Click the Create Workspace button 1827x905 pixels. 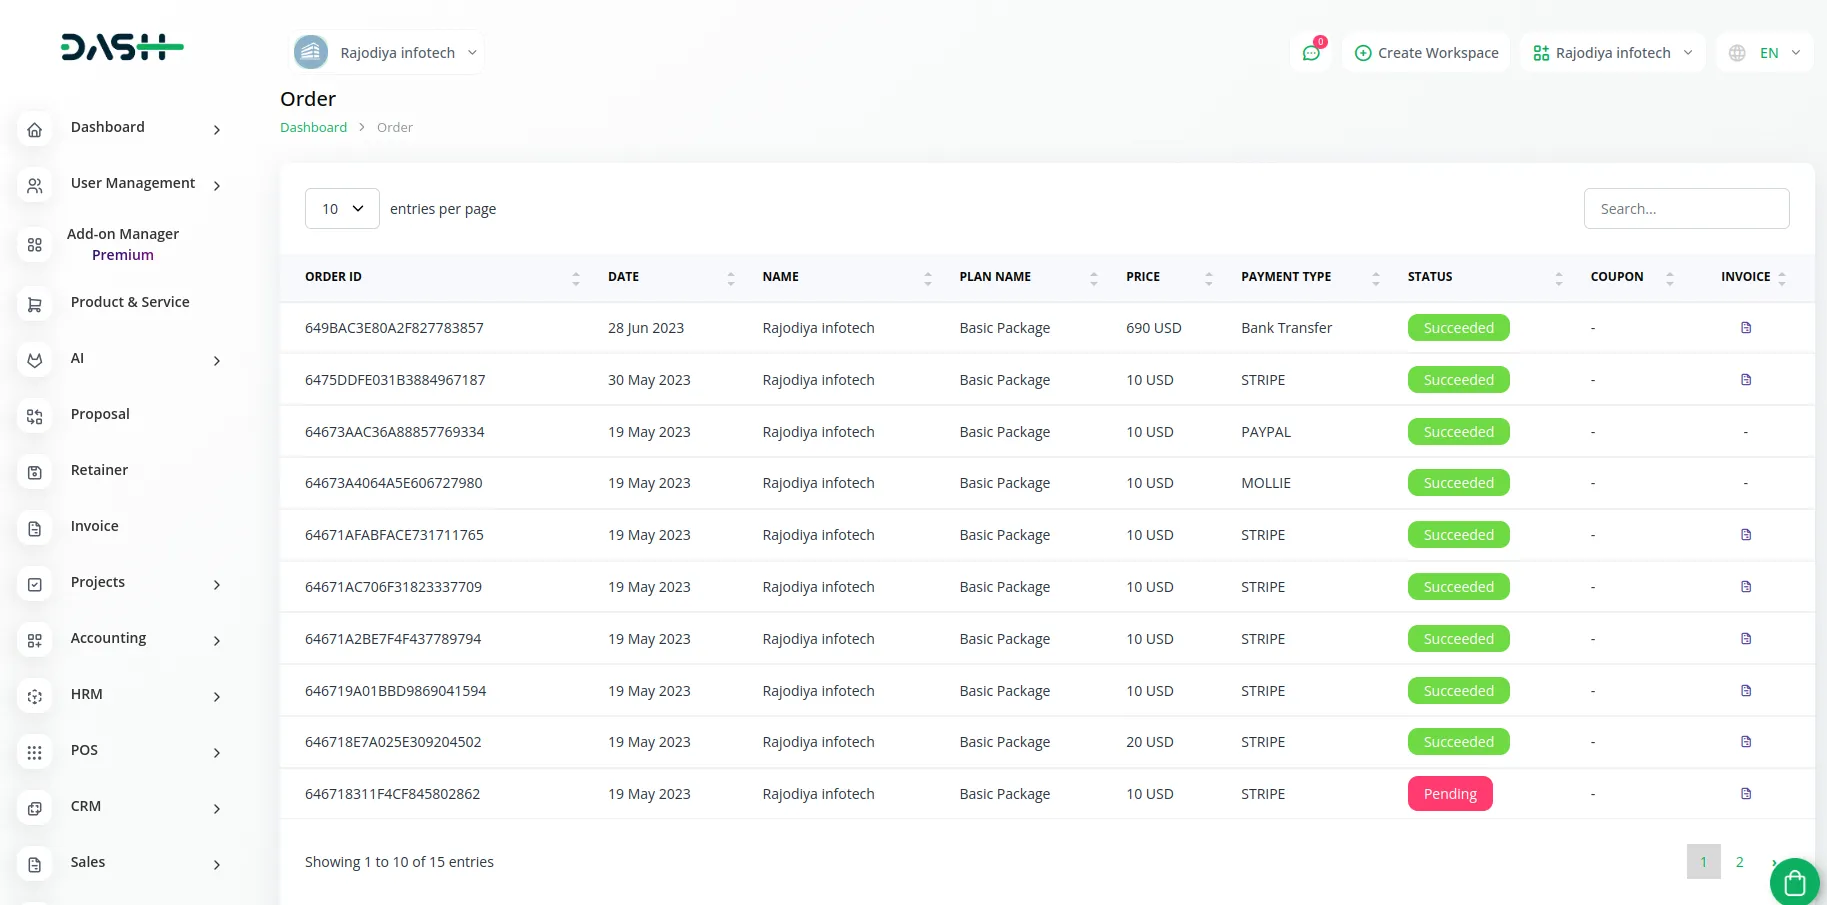click(1426, 53)
